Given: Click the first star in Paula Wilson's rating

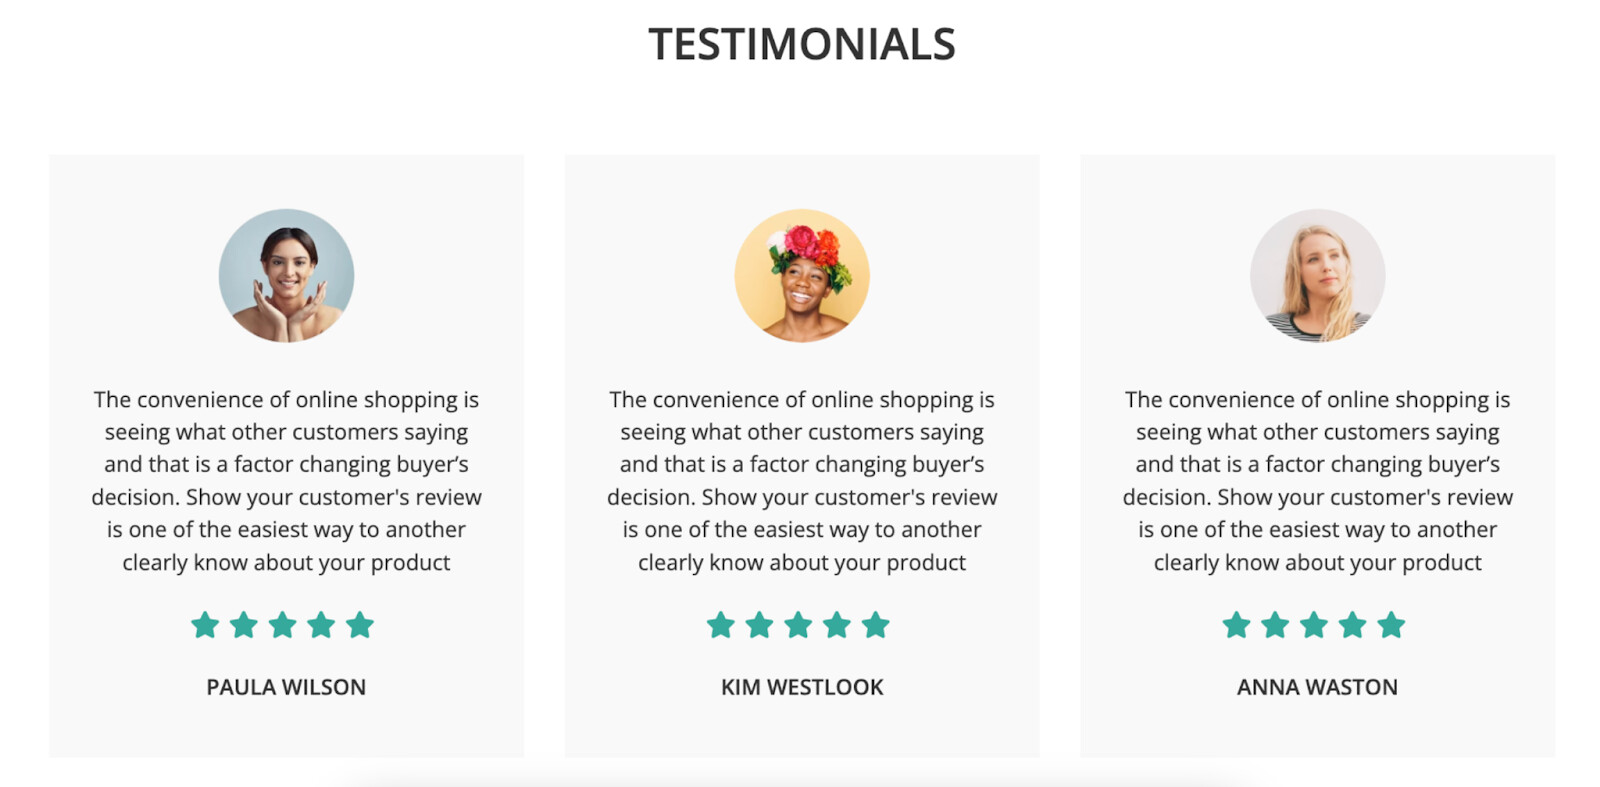Looking at the screenshot, I should pos(205,626).
